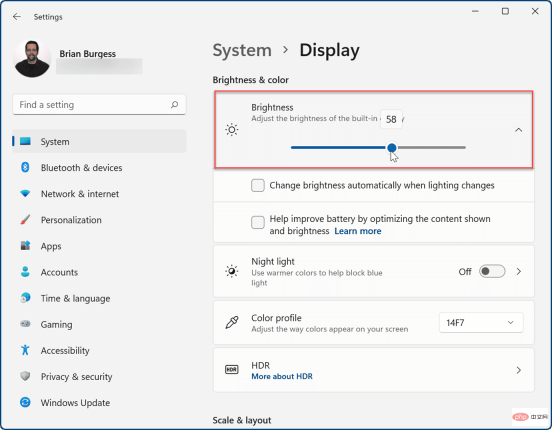The height and width of the screenshot is (430, 552).
Task: Click the Night light title text
Action: [273, 261]
